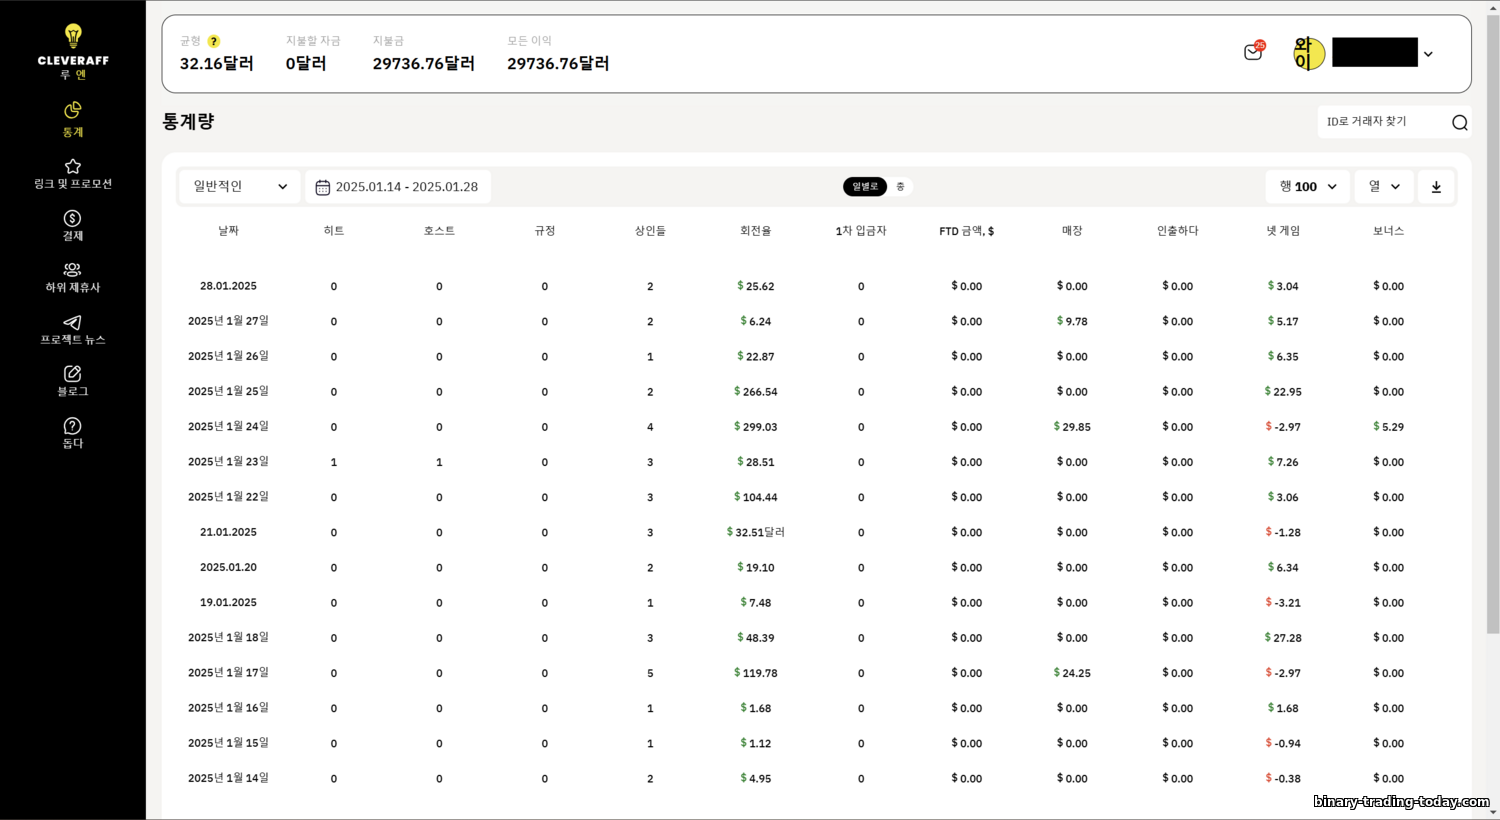This screenshot has height=820, width=1500.
Task: Select the 2025년 1월 23일 date cell
Action: tap(228, 461)
